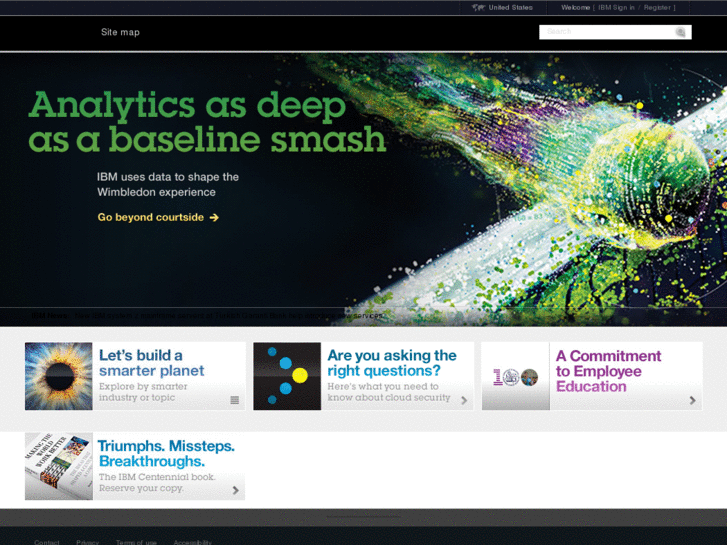Open Are you asking the right questions link
This screenshot has width=727, height=545.
pyautogui.click(x=392, y=363)
